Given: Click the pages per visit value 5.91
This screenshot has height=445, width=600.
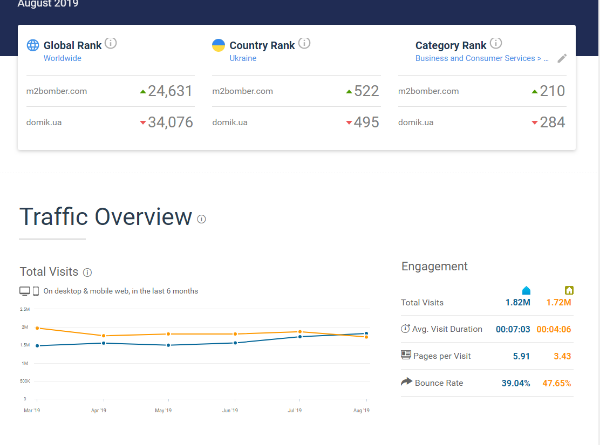Looking at the screenshot, I should (x=521, y=356).
